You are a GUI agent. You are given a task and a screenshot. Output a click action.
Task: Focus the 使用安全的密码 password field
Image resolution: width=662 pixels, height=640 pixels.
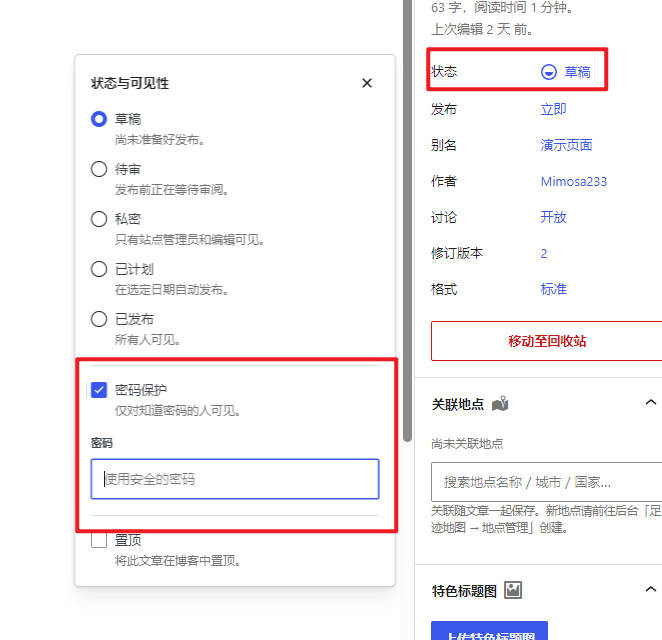tap(235, 479)
